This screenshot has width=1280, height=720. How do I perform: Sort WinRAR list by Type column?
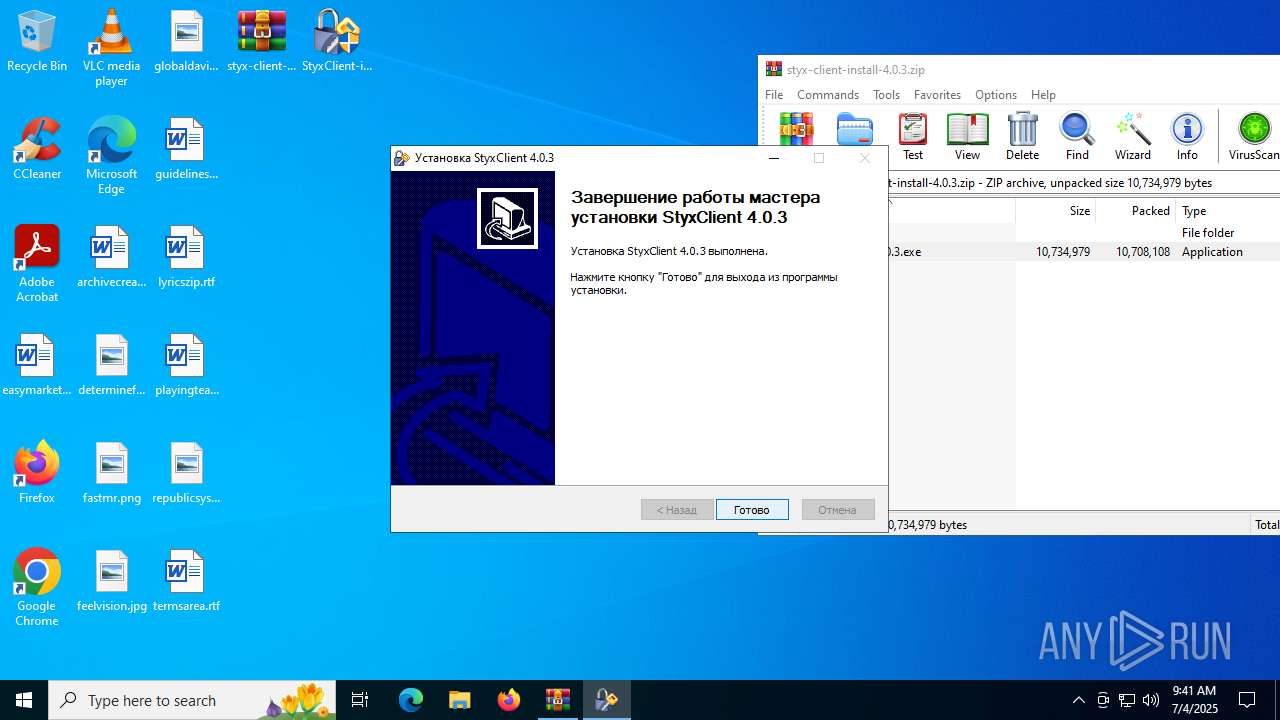point(1228,211)
